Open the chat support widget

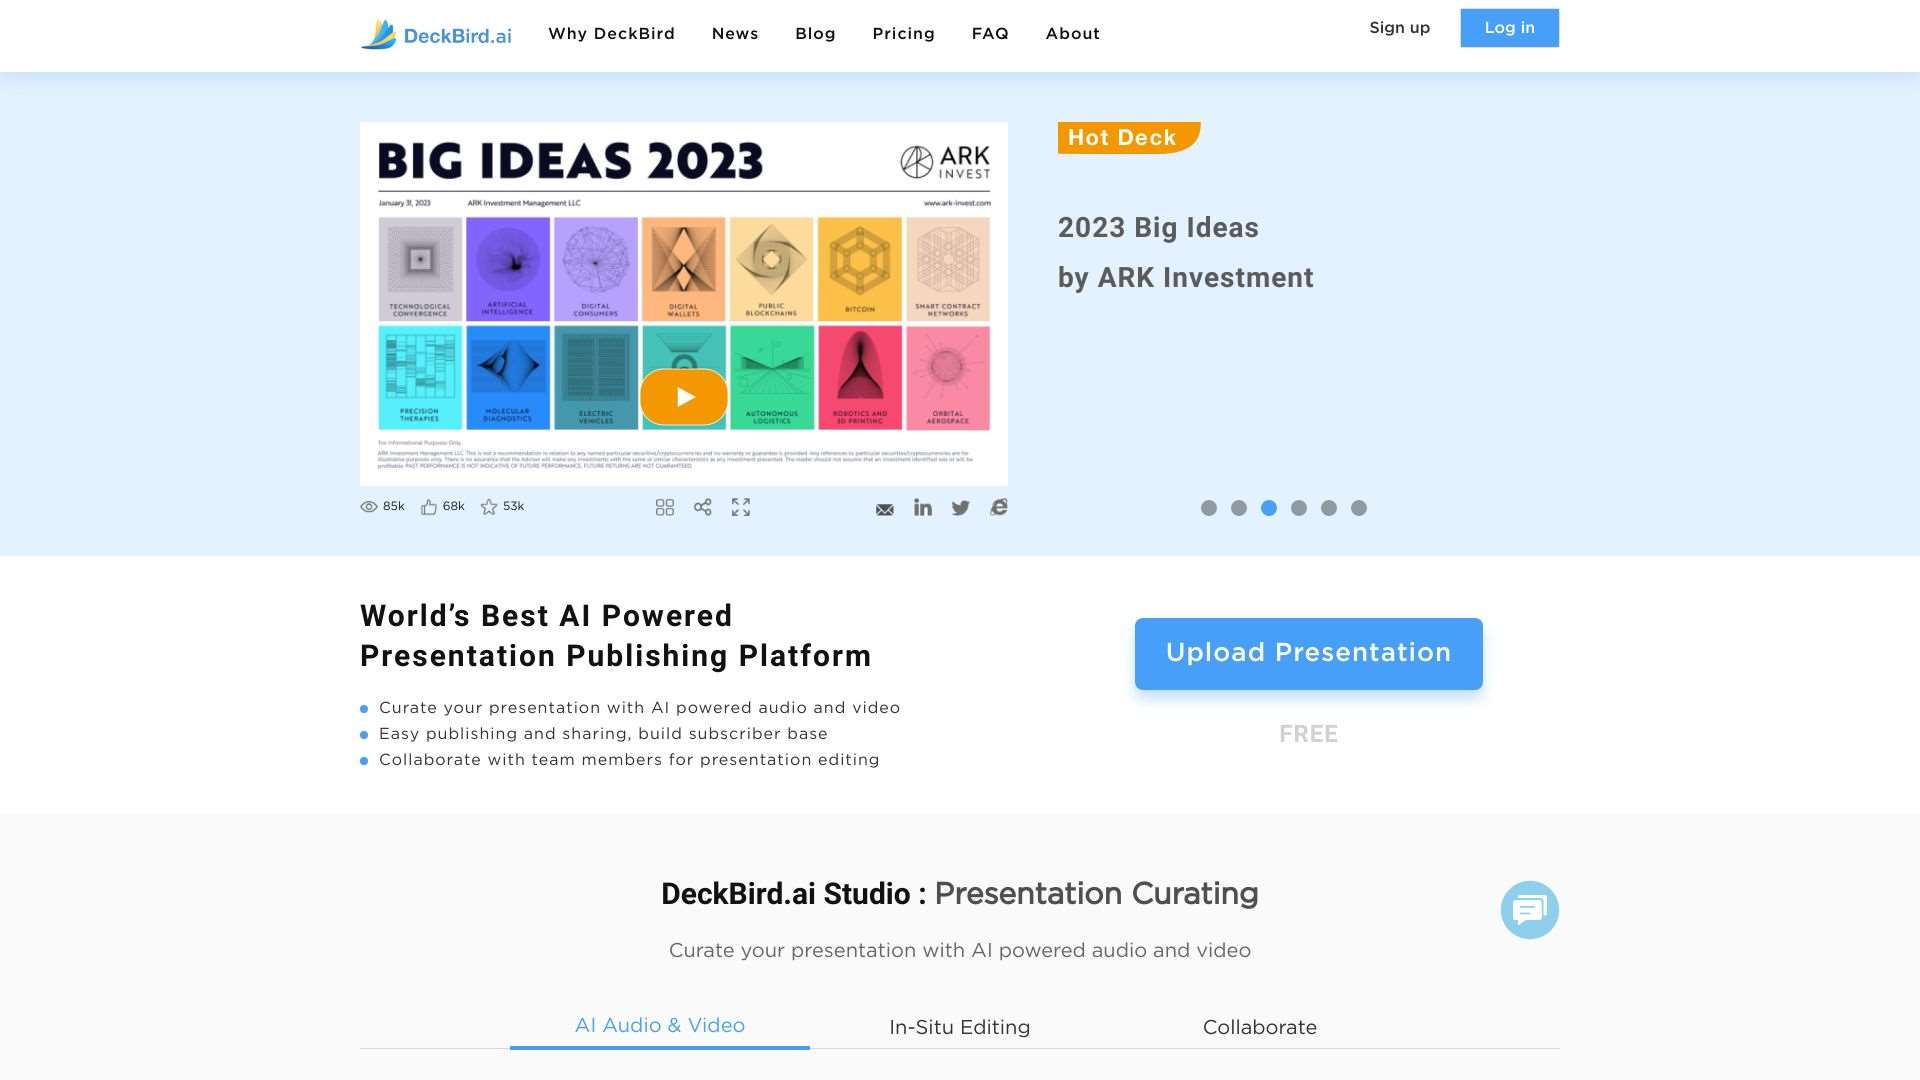[x=1528, y=909]
